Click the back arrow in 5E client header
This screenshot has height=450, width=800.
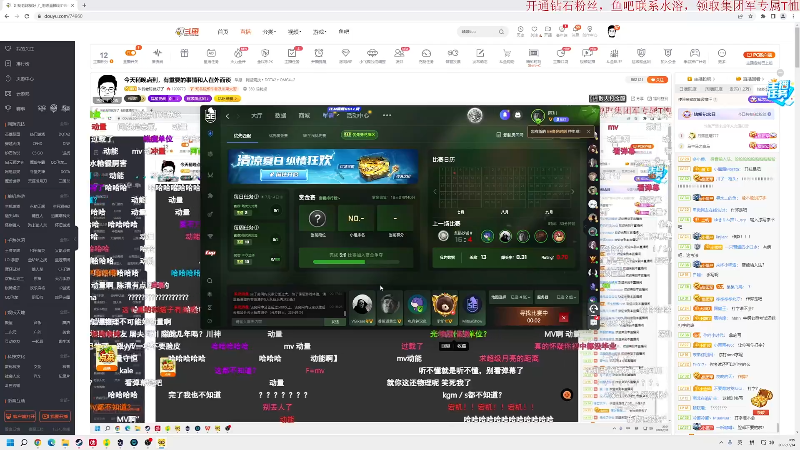click(228, 116)
